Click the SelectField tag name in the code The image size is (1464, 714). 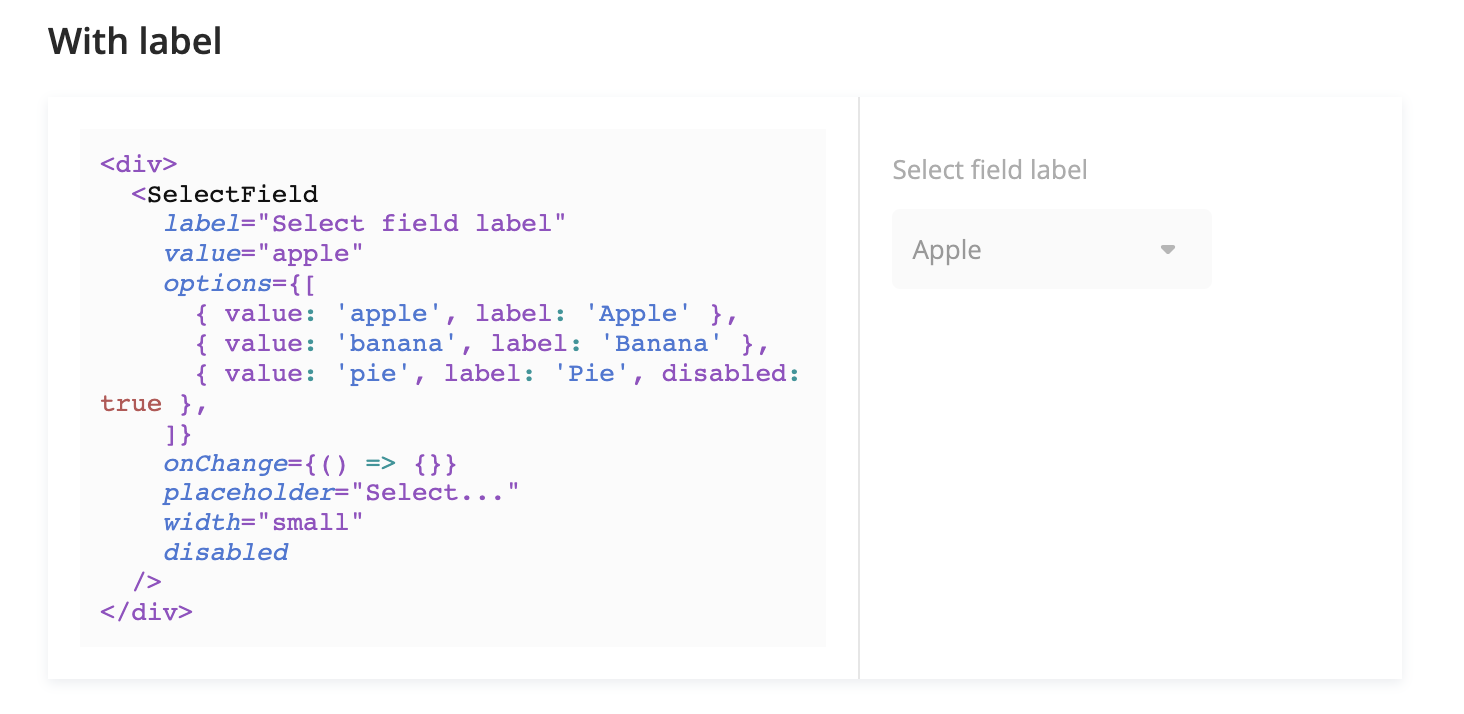coord(232,194)
